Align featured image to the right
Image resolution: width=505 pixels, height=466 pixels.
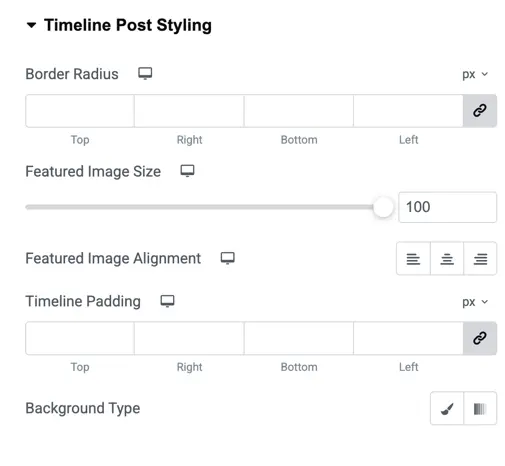(480, 259)
